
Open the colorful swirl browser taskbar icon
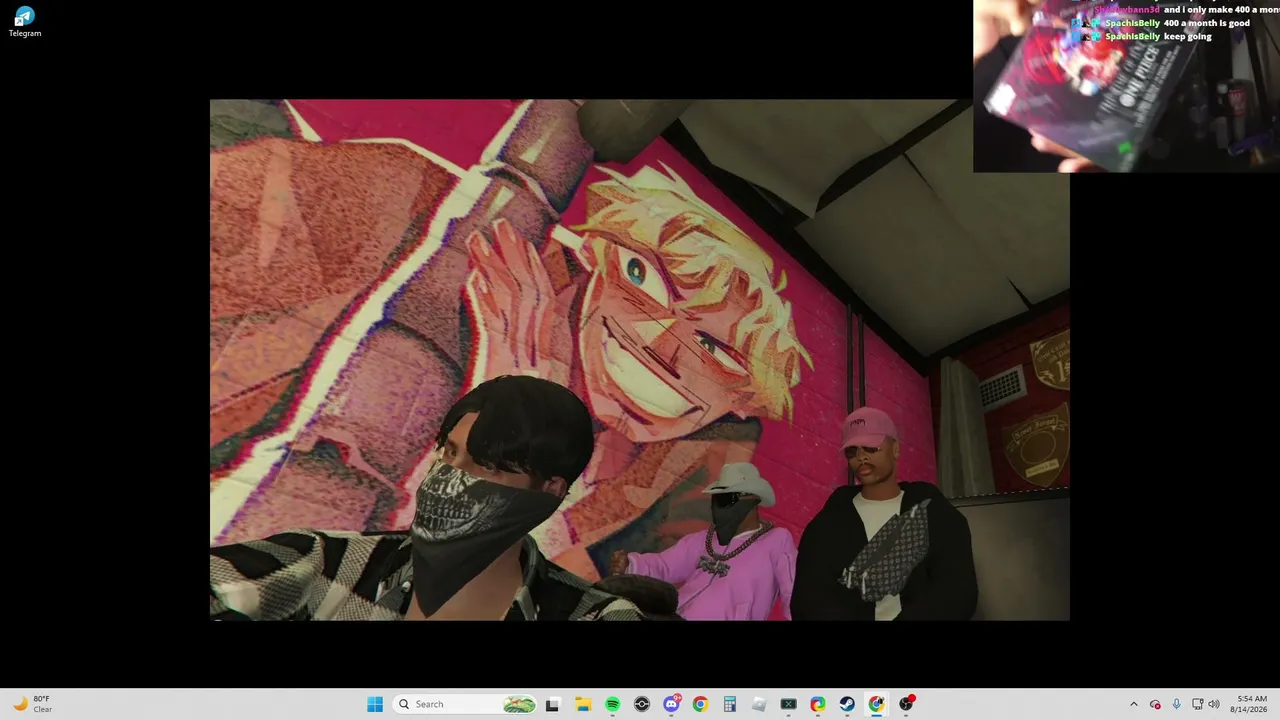818,704
